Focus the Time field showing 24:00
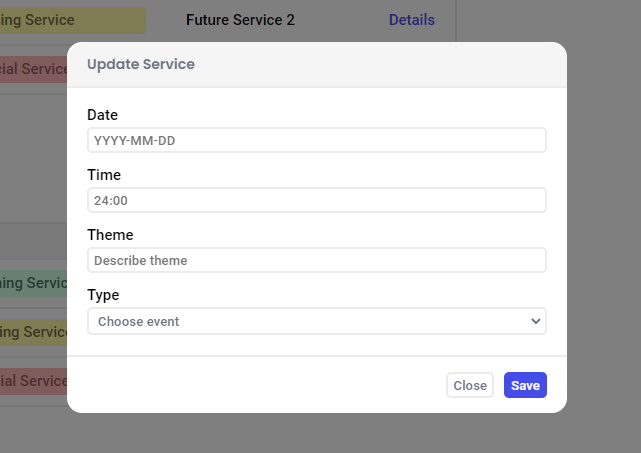 point(316,200)
